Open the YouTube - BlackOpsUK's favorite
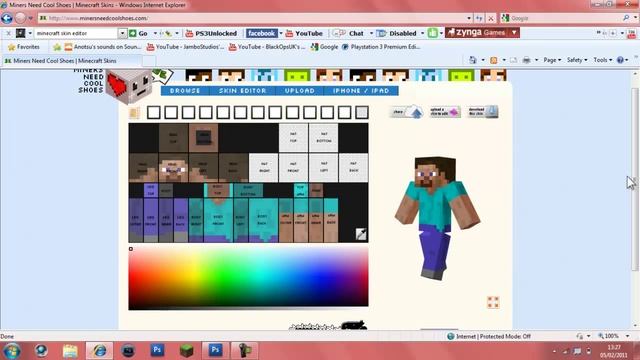This screenshot has width=640, height=360. coord(267,47)
